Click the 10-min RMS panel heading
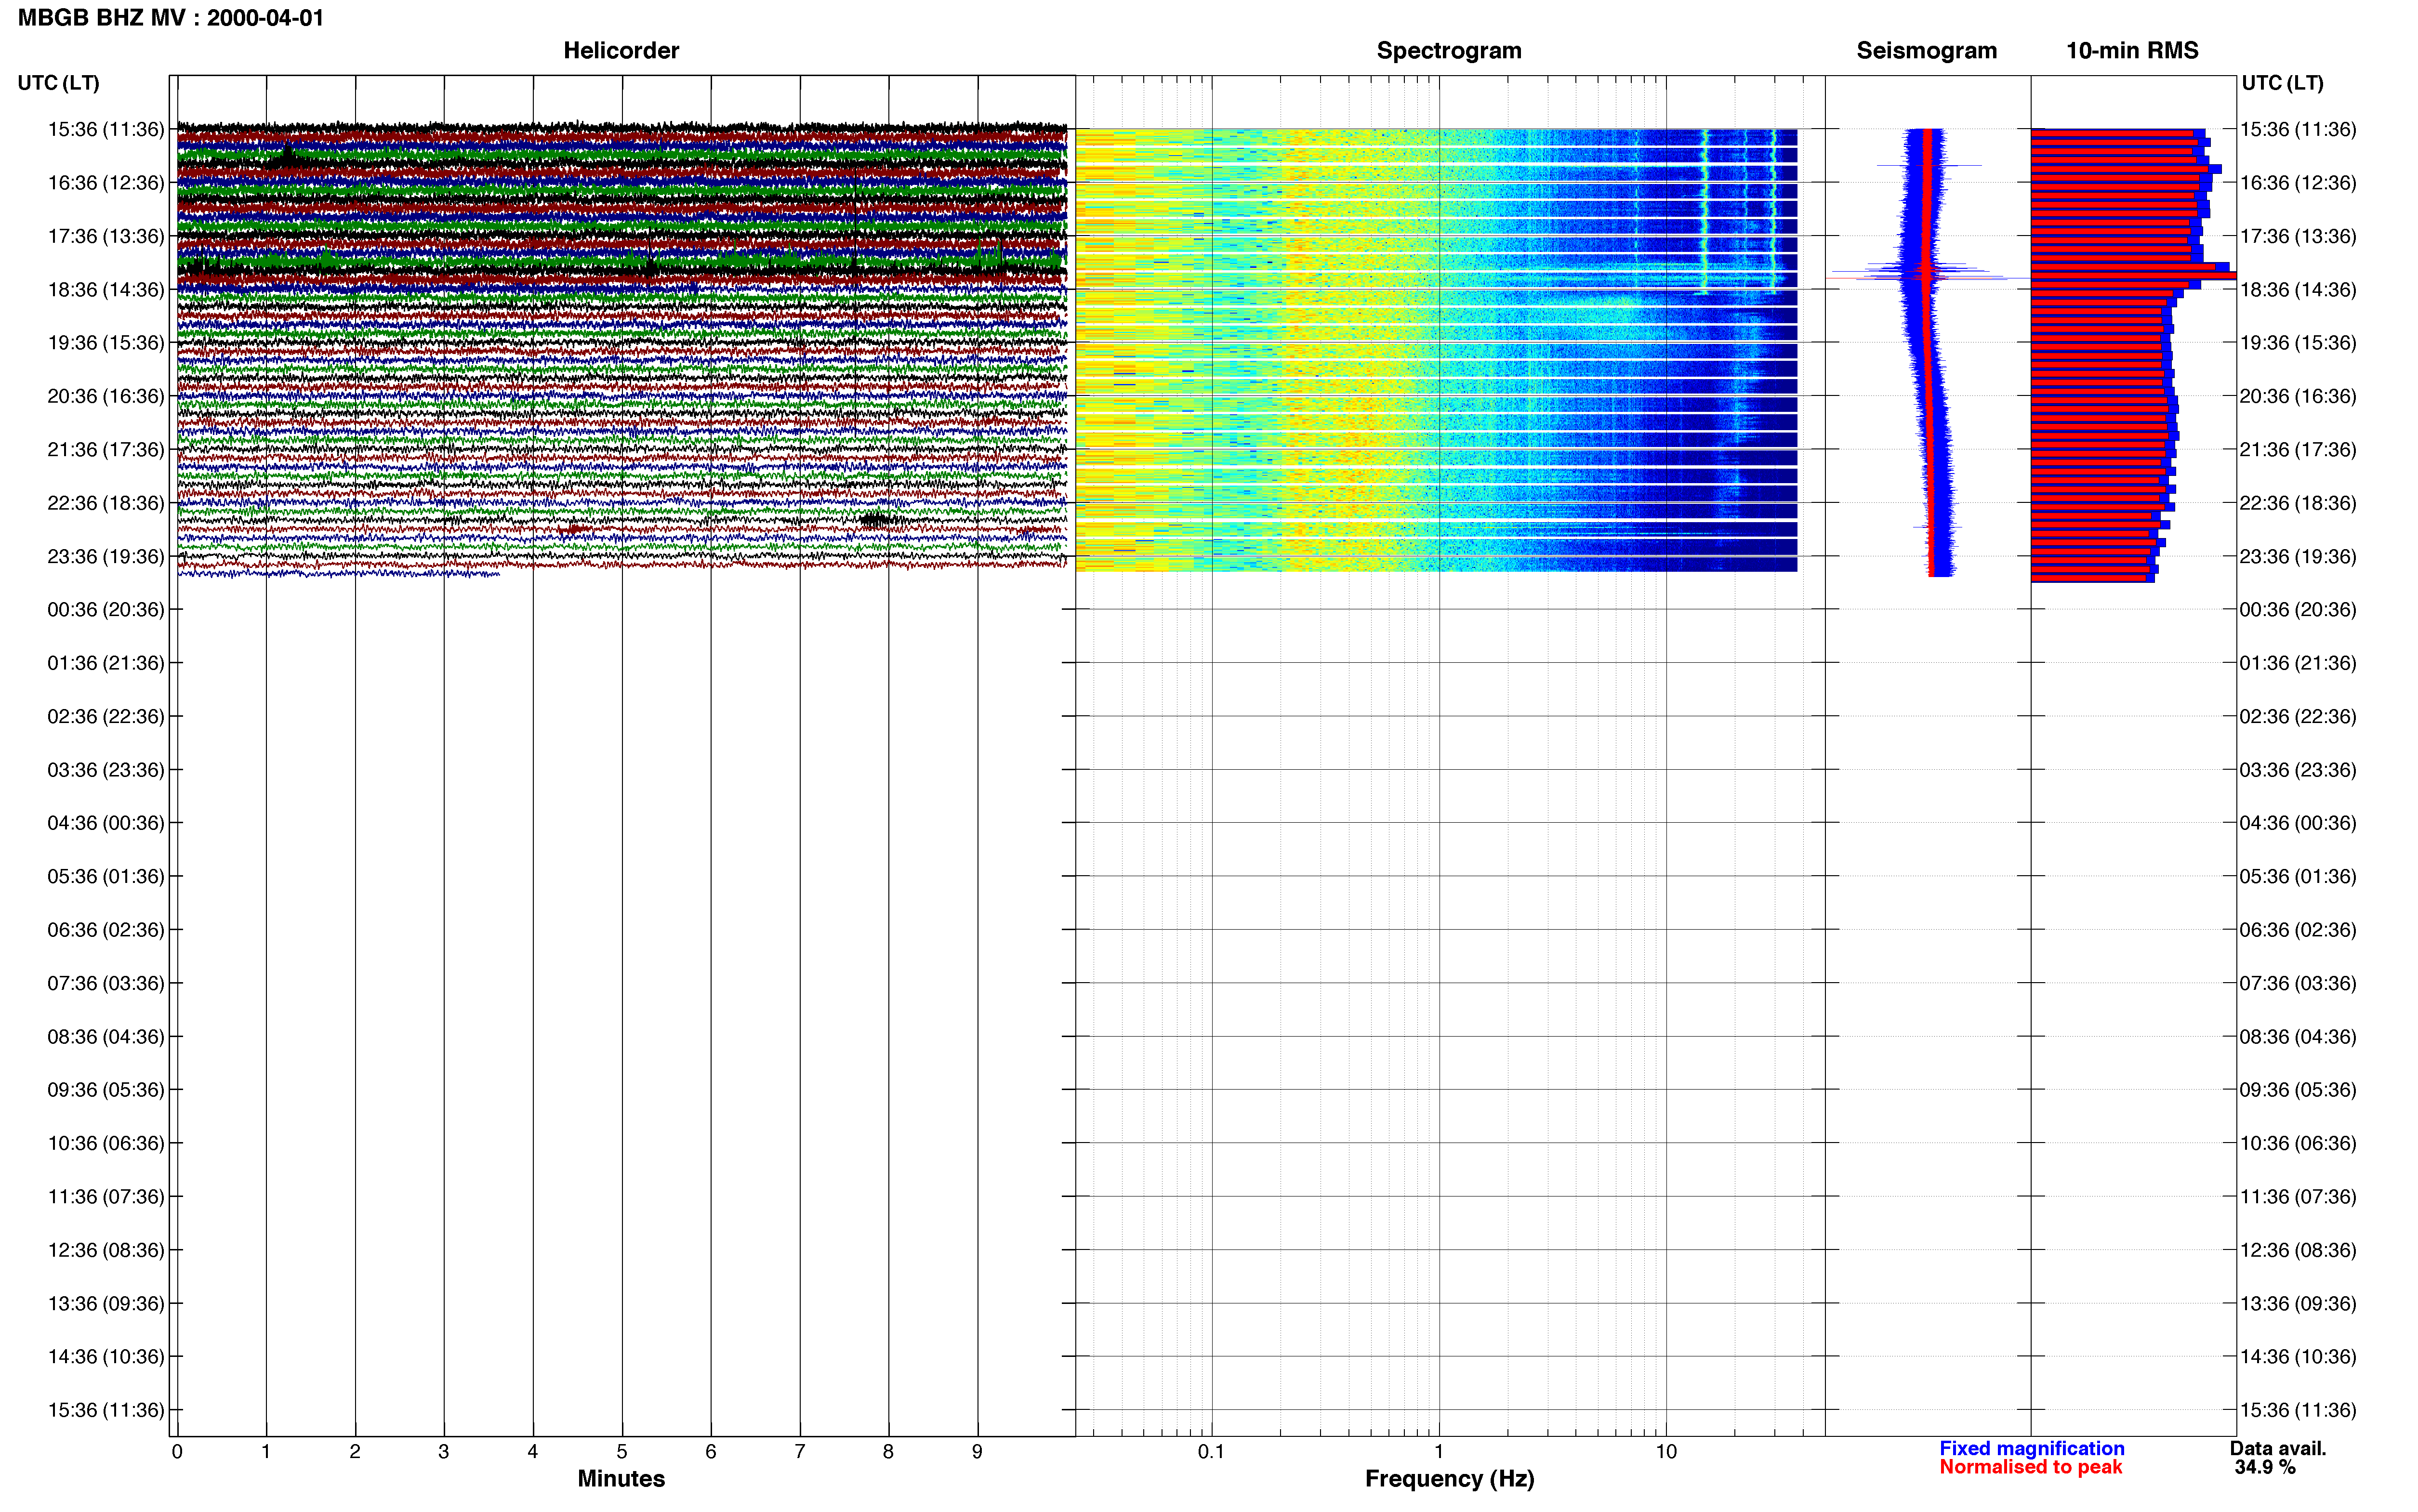Image resolution: width=2418 pixels, height=1512 pixels. coord(2132,50)
